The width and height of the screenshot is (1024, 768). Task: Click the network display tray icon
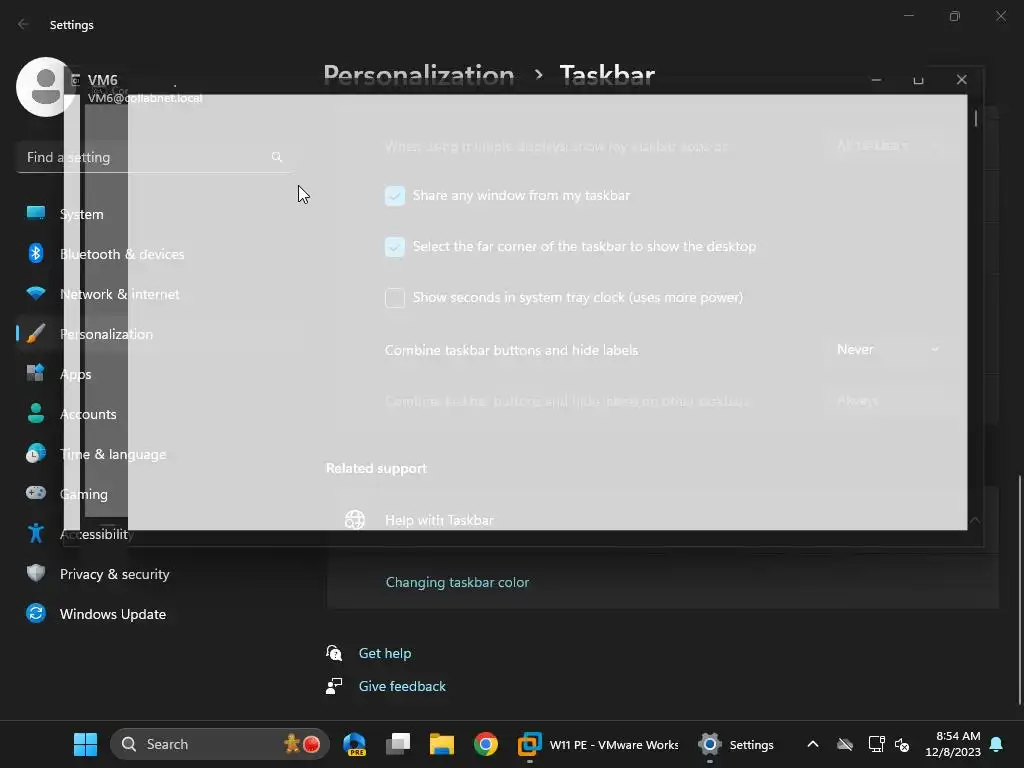(x=876, y=744)
